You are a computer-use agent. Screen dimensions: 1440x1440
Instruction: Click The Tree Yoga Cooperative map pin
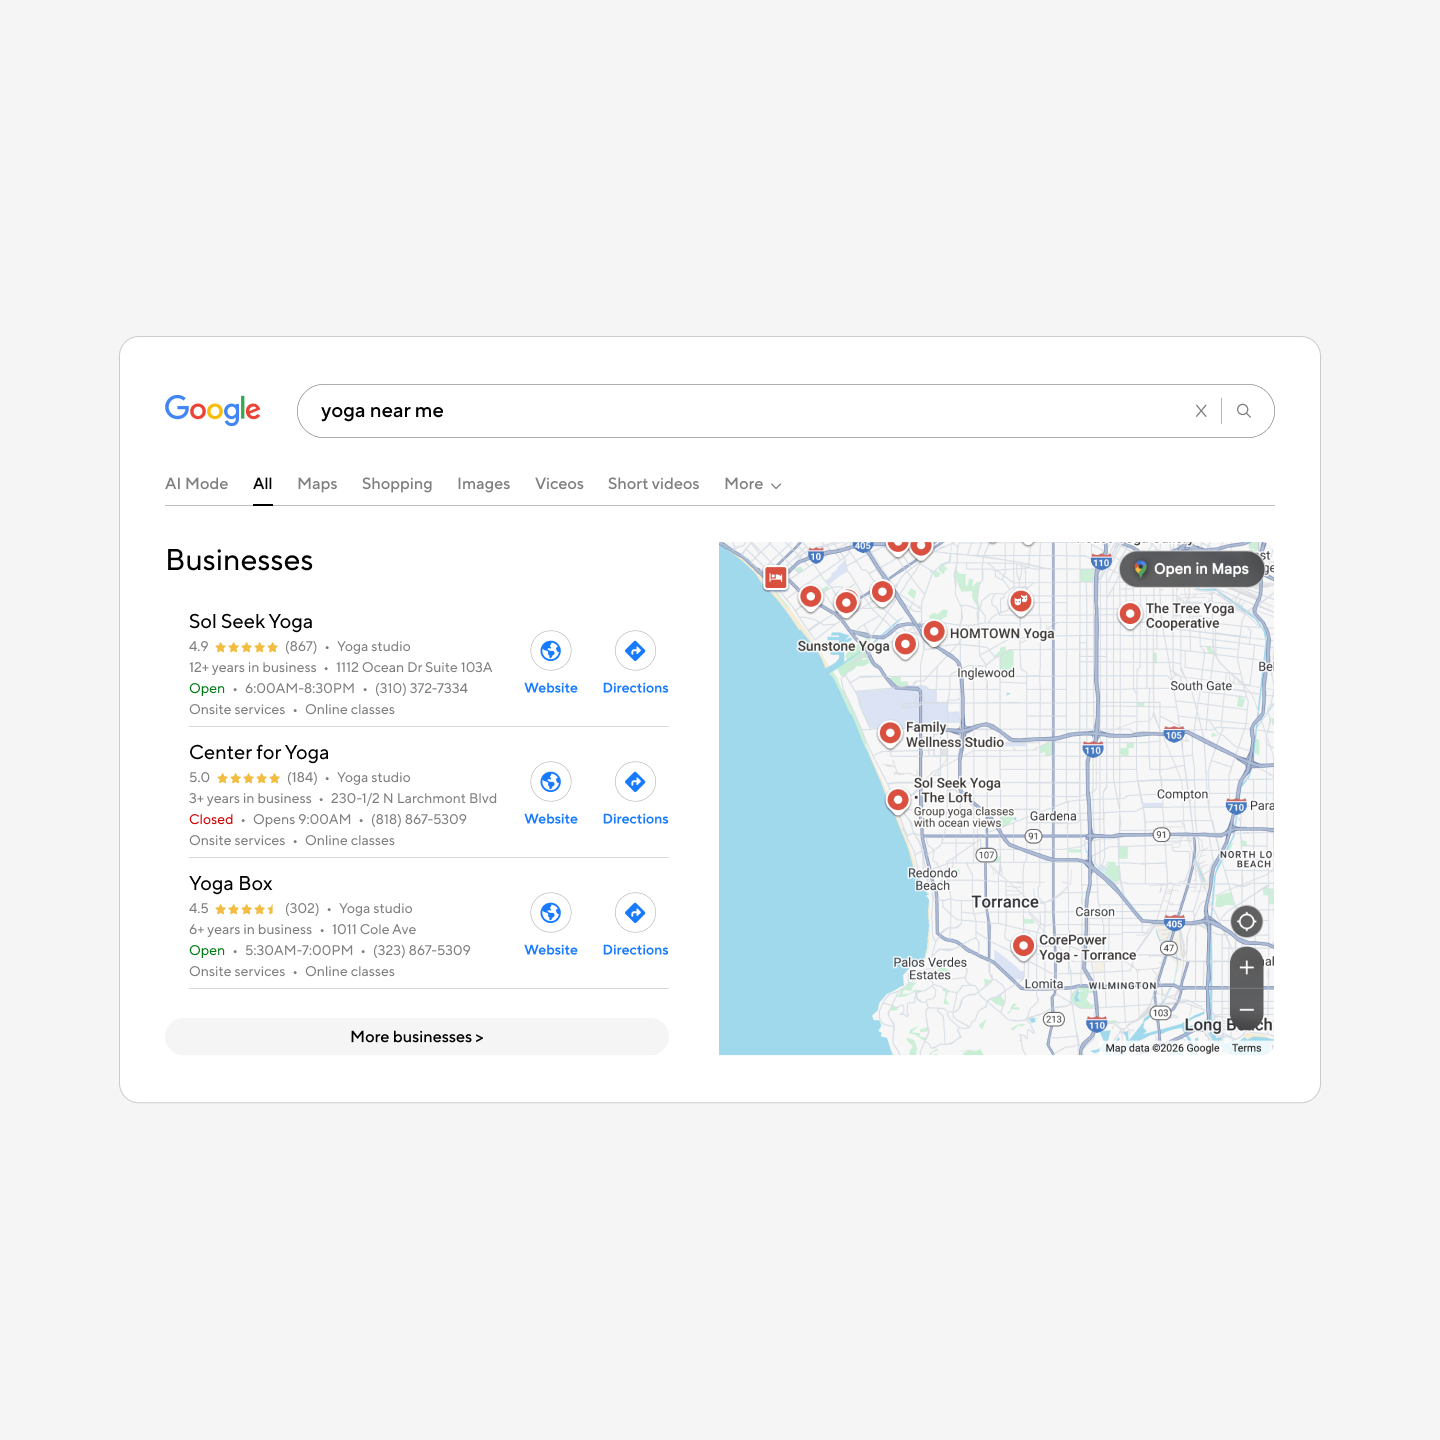pos(1130,614)
